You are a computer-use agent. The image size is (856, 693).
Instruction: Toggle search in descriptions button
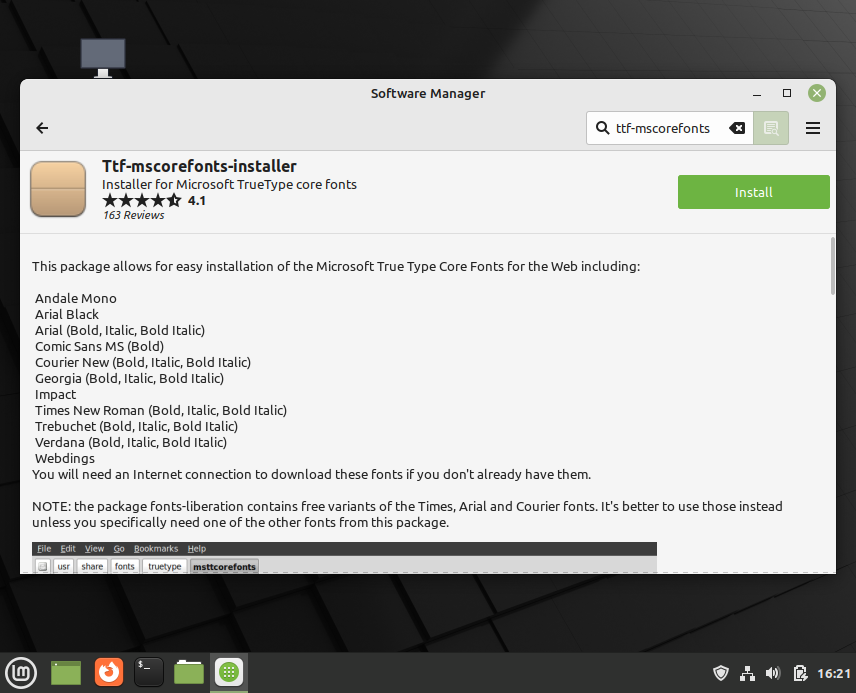point(771,128)
